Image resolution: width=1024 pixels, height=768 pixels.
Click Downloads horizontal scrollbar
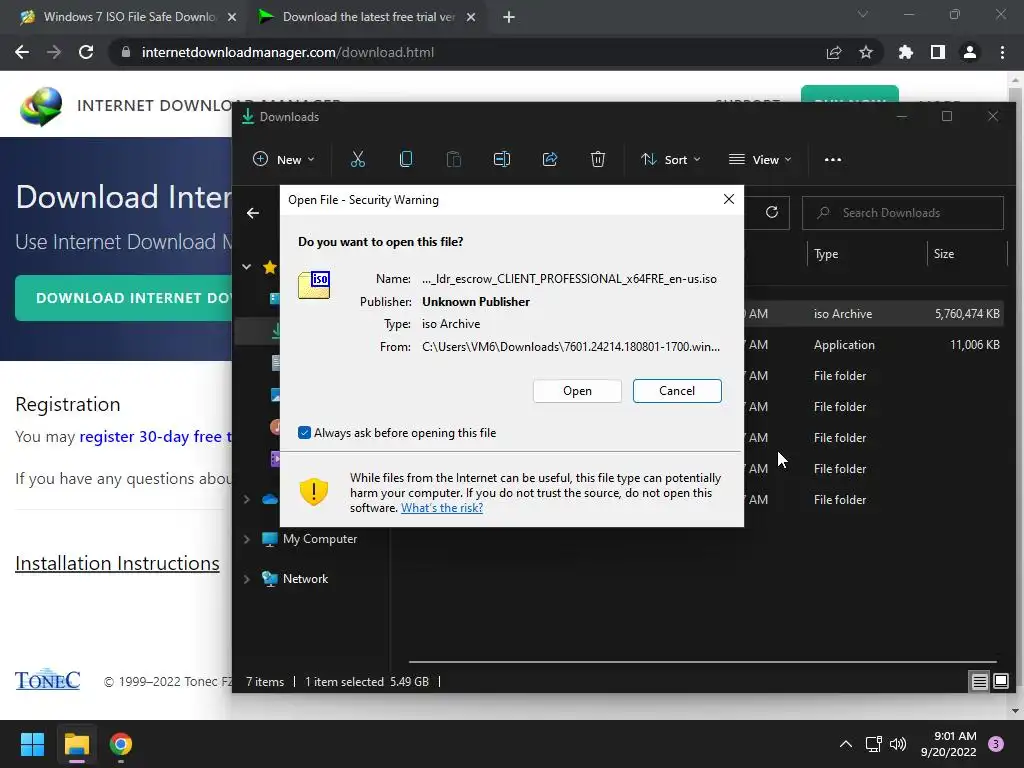point(703,662)
